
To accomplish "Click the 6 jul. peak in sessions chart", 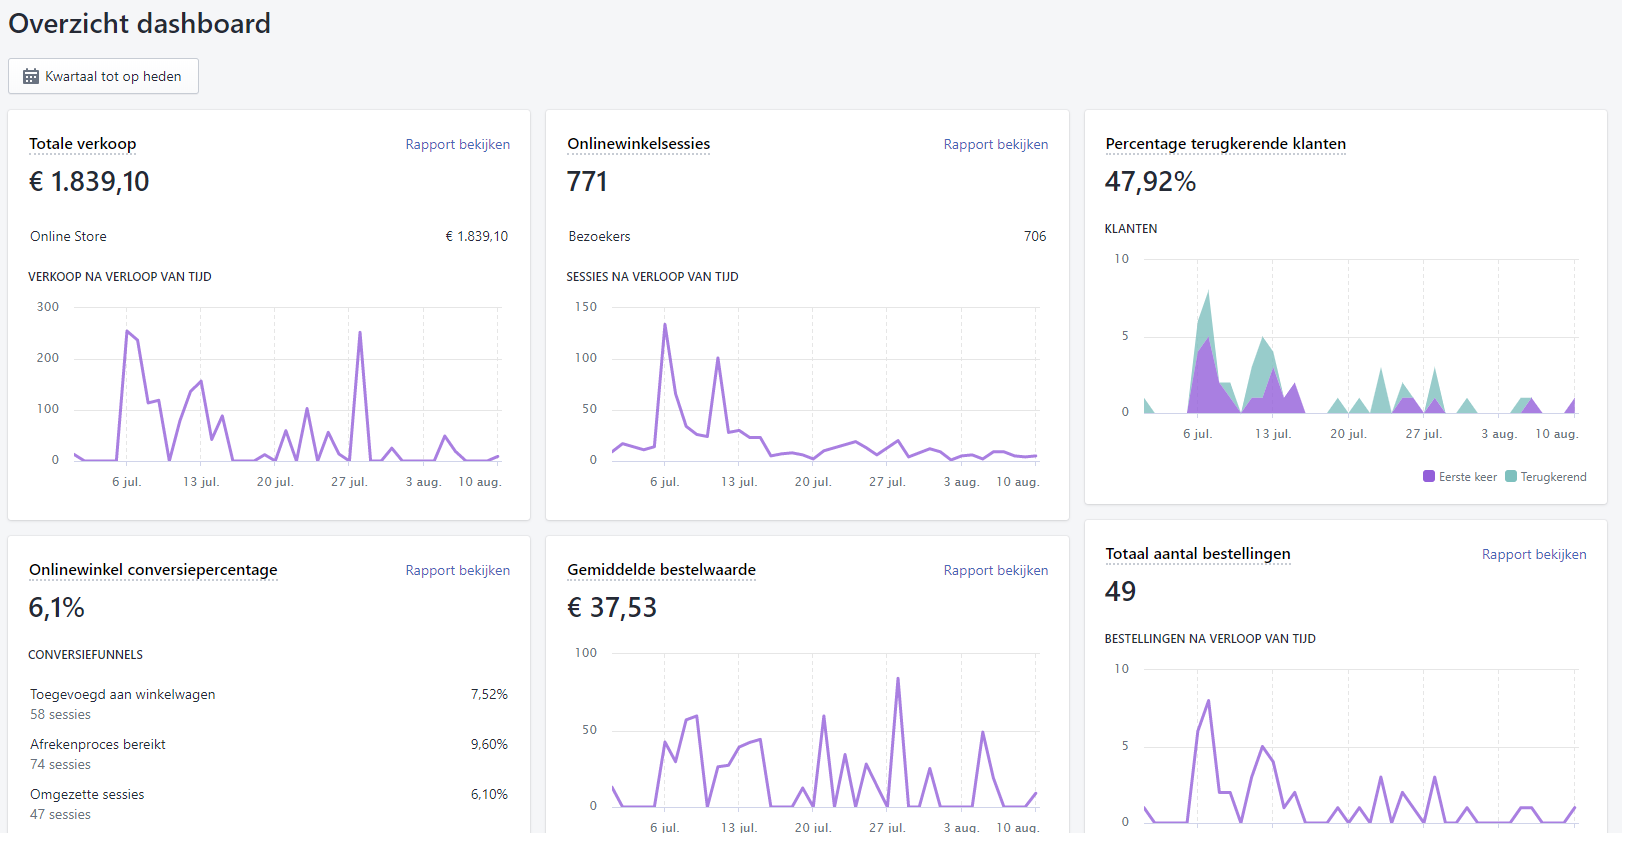I will [x=665, y=324].
